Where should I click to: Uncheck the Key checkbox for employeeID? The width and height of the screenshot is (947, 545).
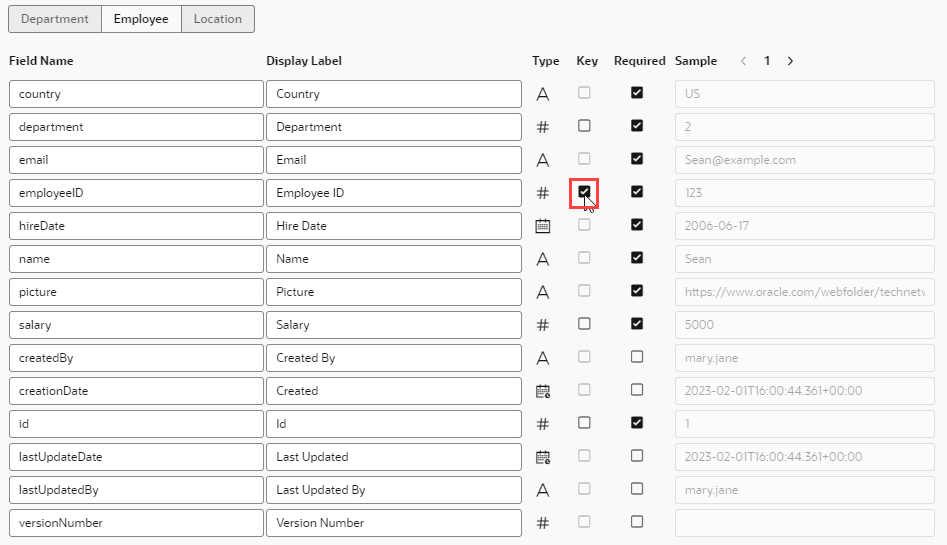point(585,192)
